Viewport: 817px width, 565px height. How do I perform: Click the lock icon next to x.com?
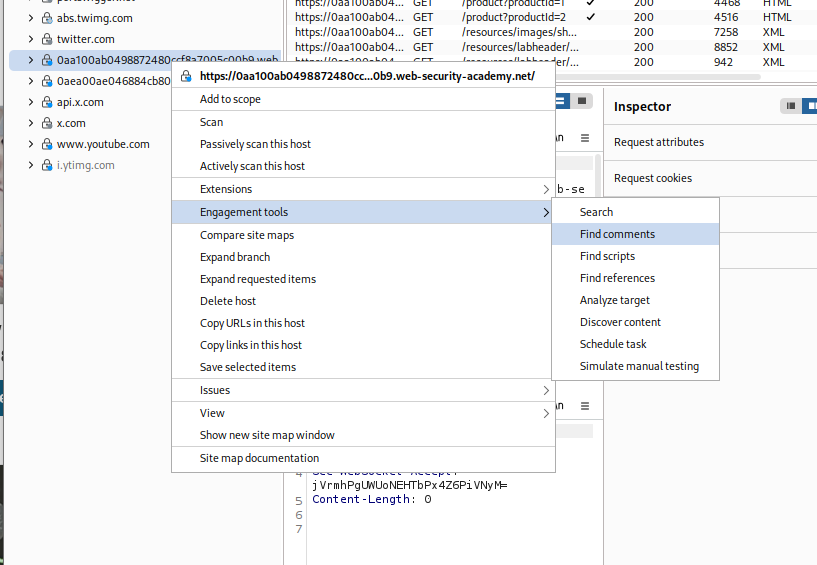click(46, 123)
